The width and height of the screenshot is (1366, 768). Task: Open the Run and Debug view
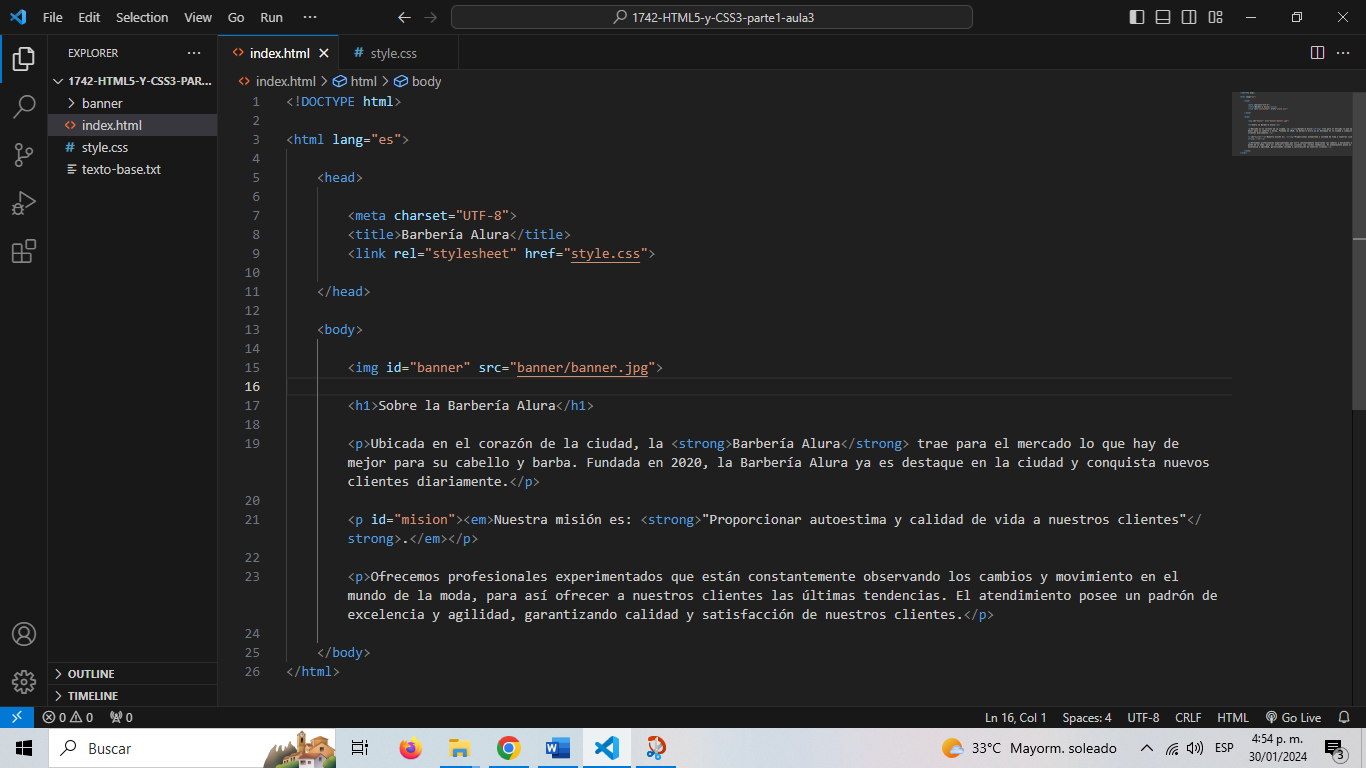(x=24, y=203)
